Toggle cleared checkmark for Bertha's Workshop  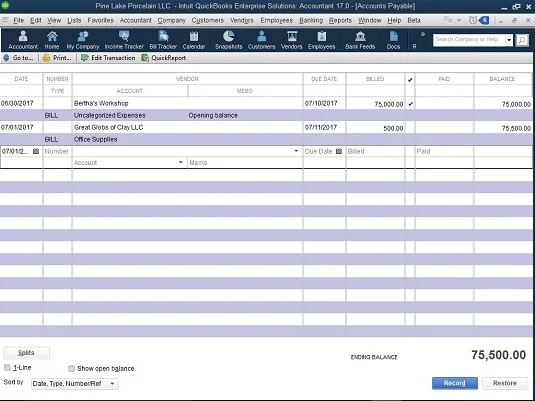click(x=410, y=104)
